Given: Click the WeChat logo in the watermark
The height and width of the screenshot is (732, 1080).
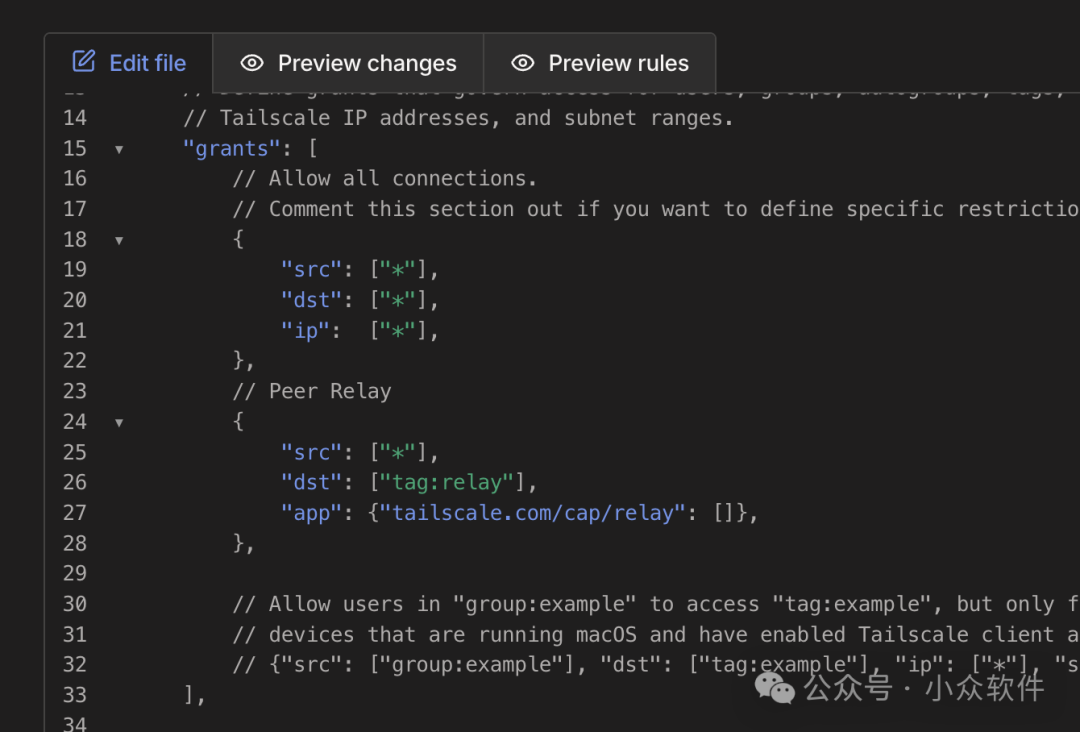Looking at the screenshot, I should pos(776,686).
